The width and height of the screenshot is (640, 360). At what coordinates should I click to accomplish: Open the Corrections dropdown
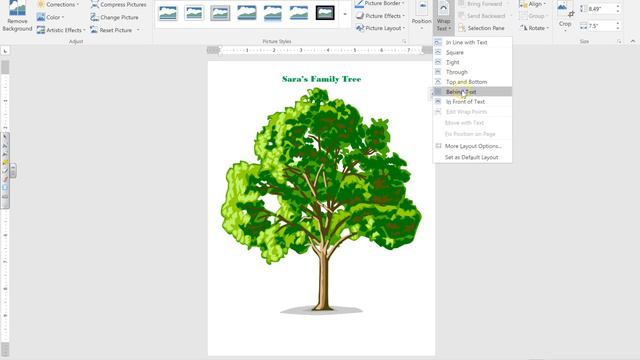point(58,4)
